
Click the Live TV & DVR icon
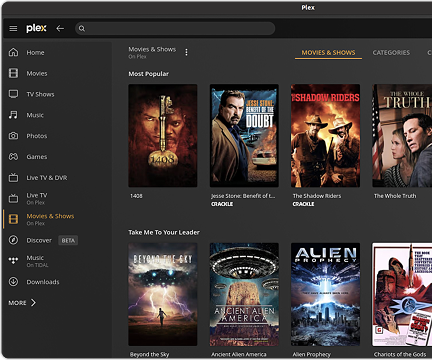pyautogui.click(x=13, y=177)
